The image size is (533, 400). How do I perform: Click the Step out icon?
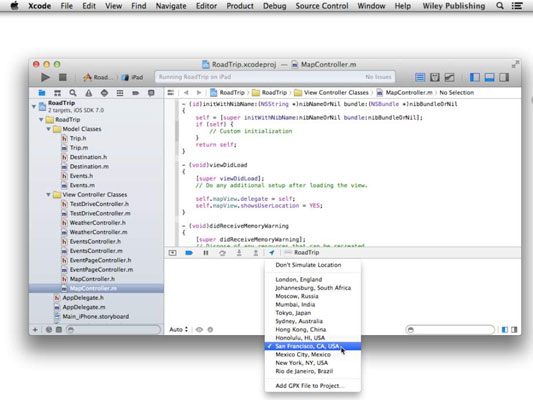tap(255, 253)
